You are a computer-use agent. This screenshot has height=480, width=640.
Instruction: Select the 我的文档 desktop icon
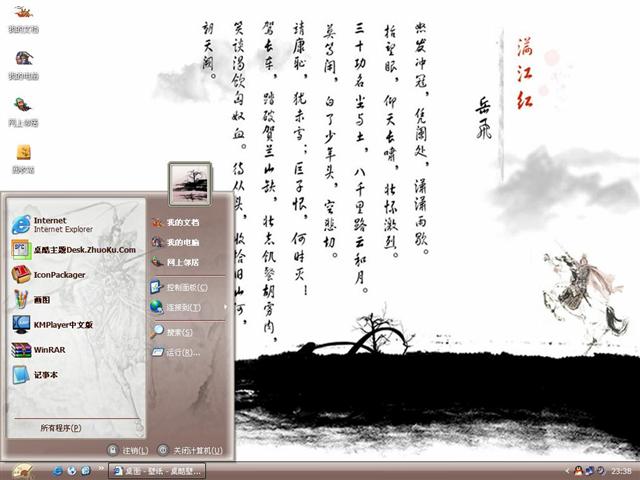(23, 19)
